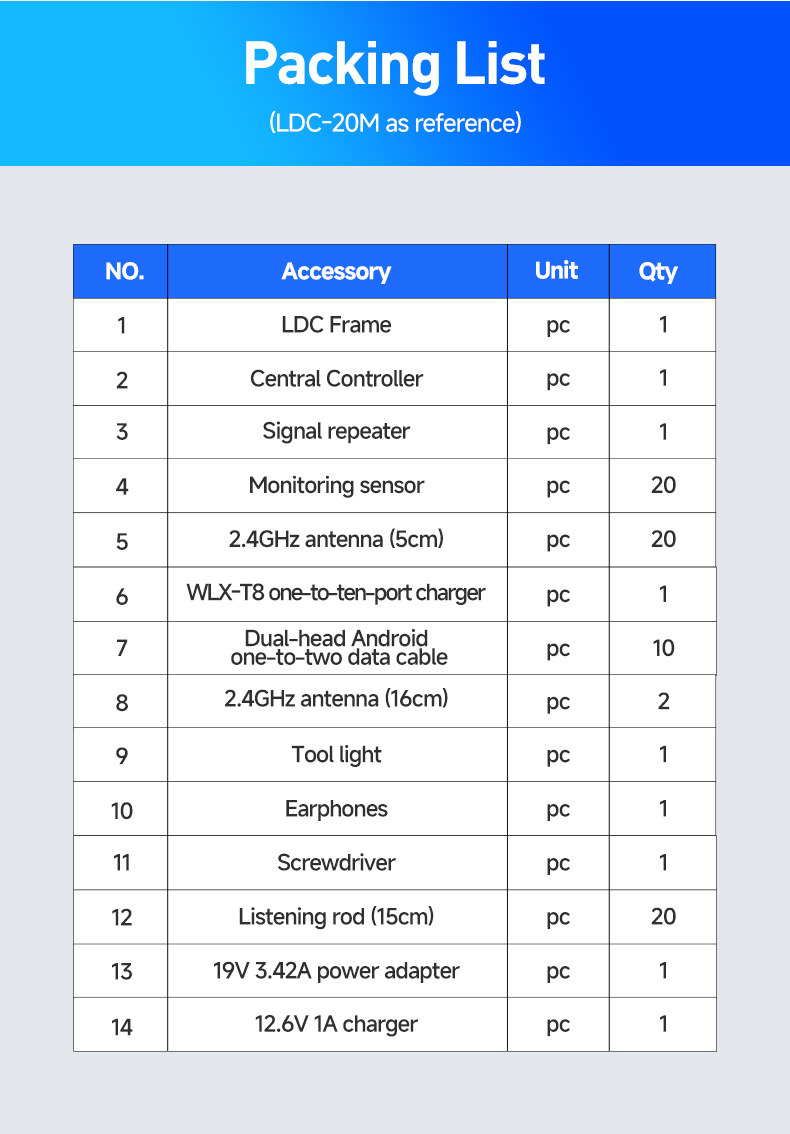
Task: Select the '19V 3.42A power adapter' cell
Action: [336, 971]
